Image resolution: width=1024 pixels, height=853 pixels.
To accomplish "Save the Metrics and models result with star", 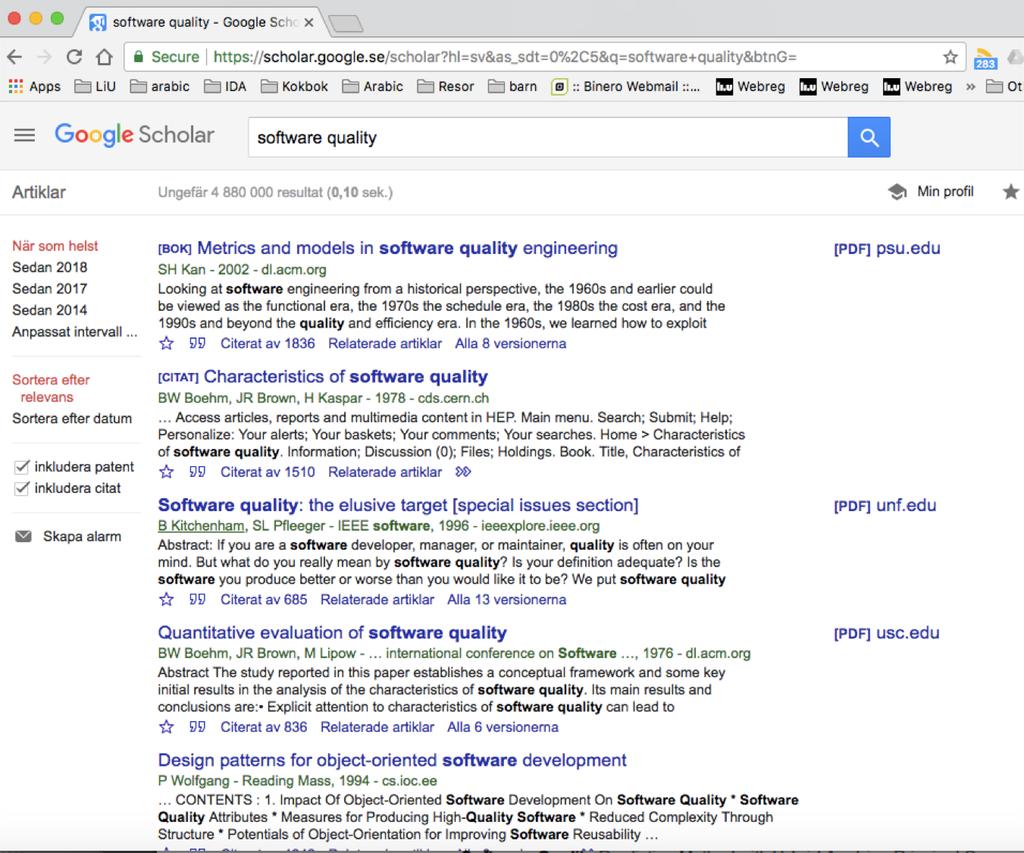I will click(167, 344).
